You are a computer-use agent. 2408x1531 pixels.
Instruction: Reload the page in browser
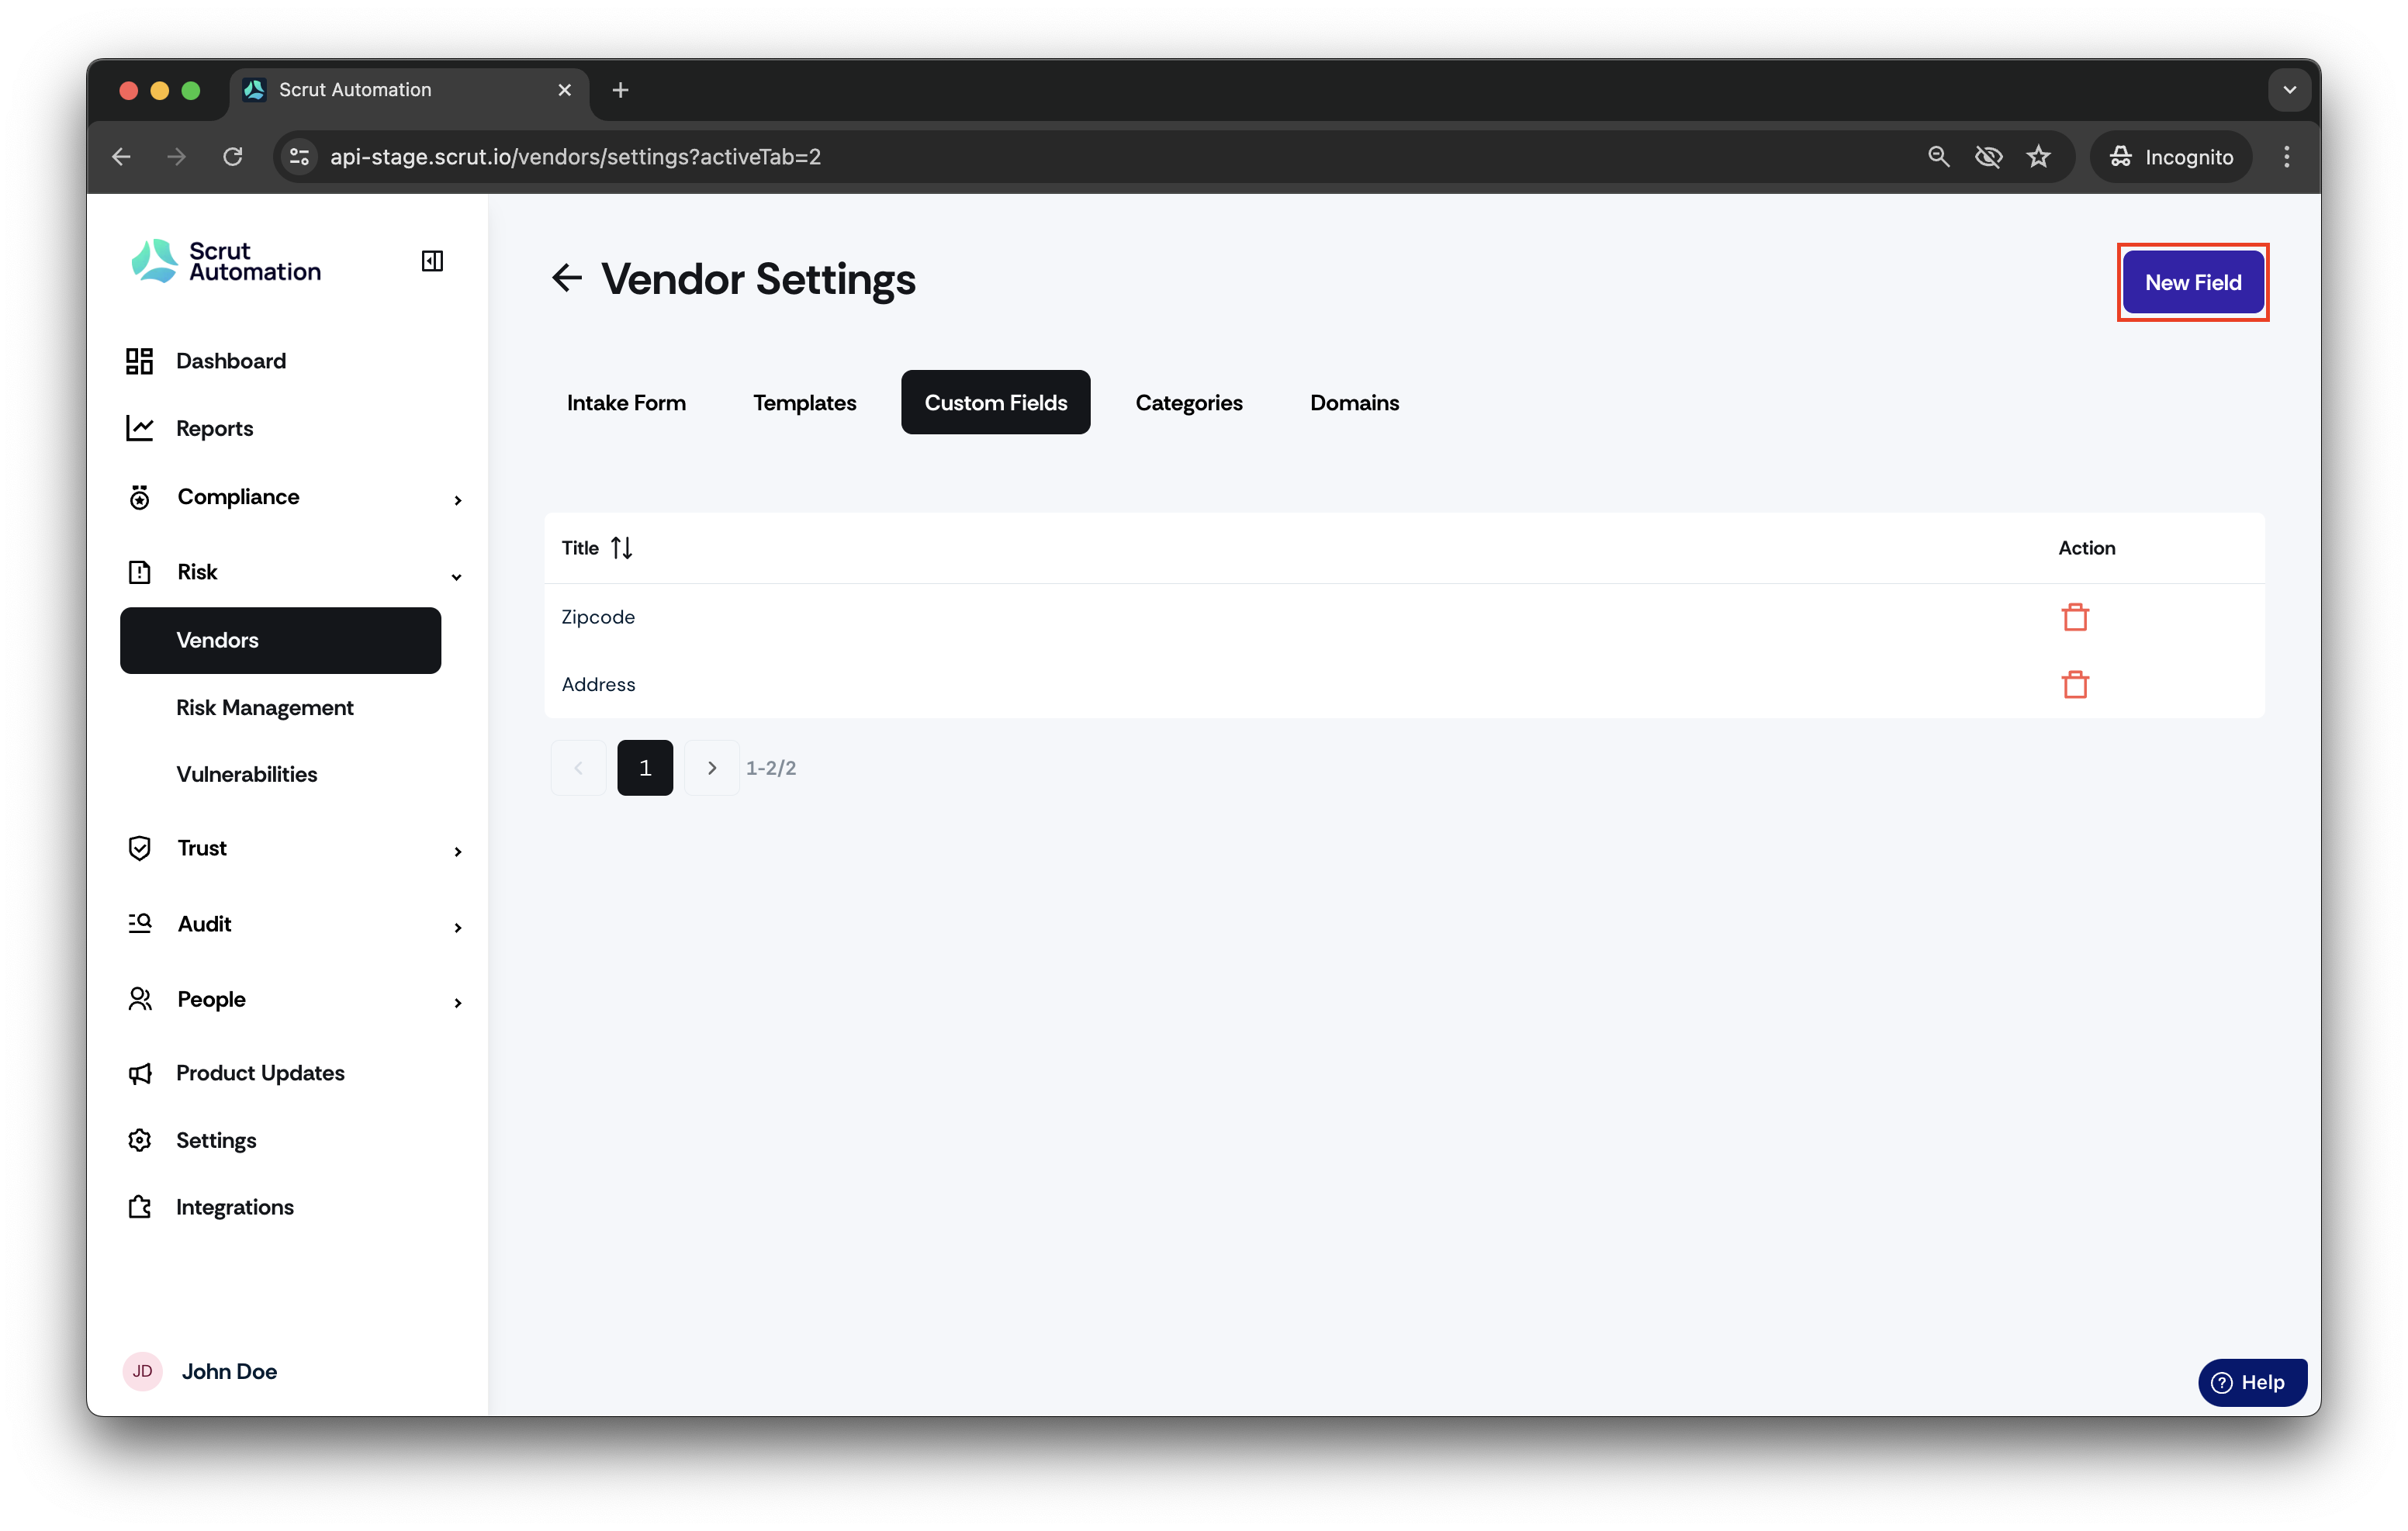click(233, 156)
